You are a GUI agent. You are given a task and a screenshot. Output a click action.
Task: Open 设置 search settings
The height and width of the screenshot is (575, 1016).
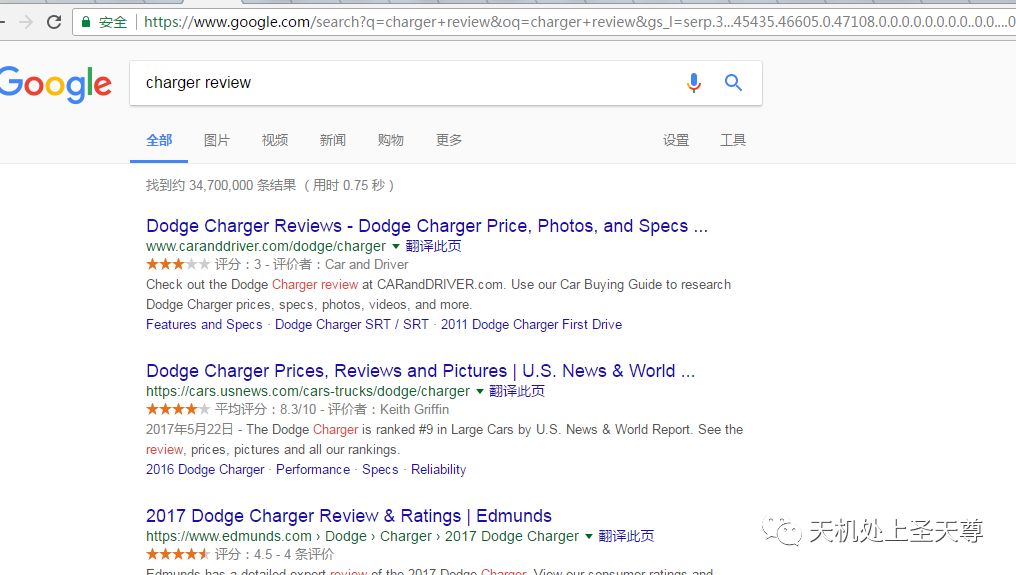tap(676, 140)
